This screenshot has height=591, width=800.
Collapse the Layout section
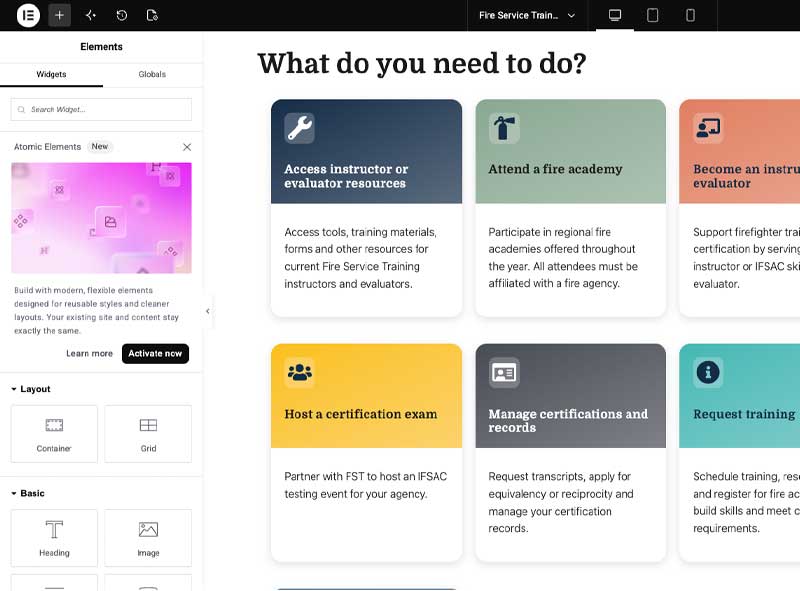[31, 389]
